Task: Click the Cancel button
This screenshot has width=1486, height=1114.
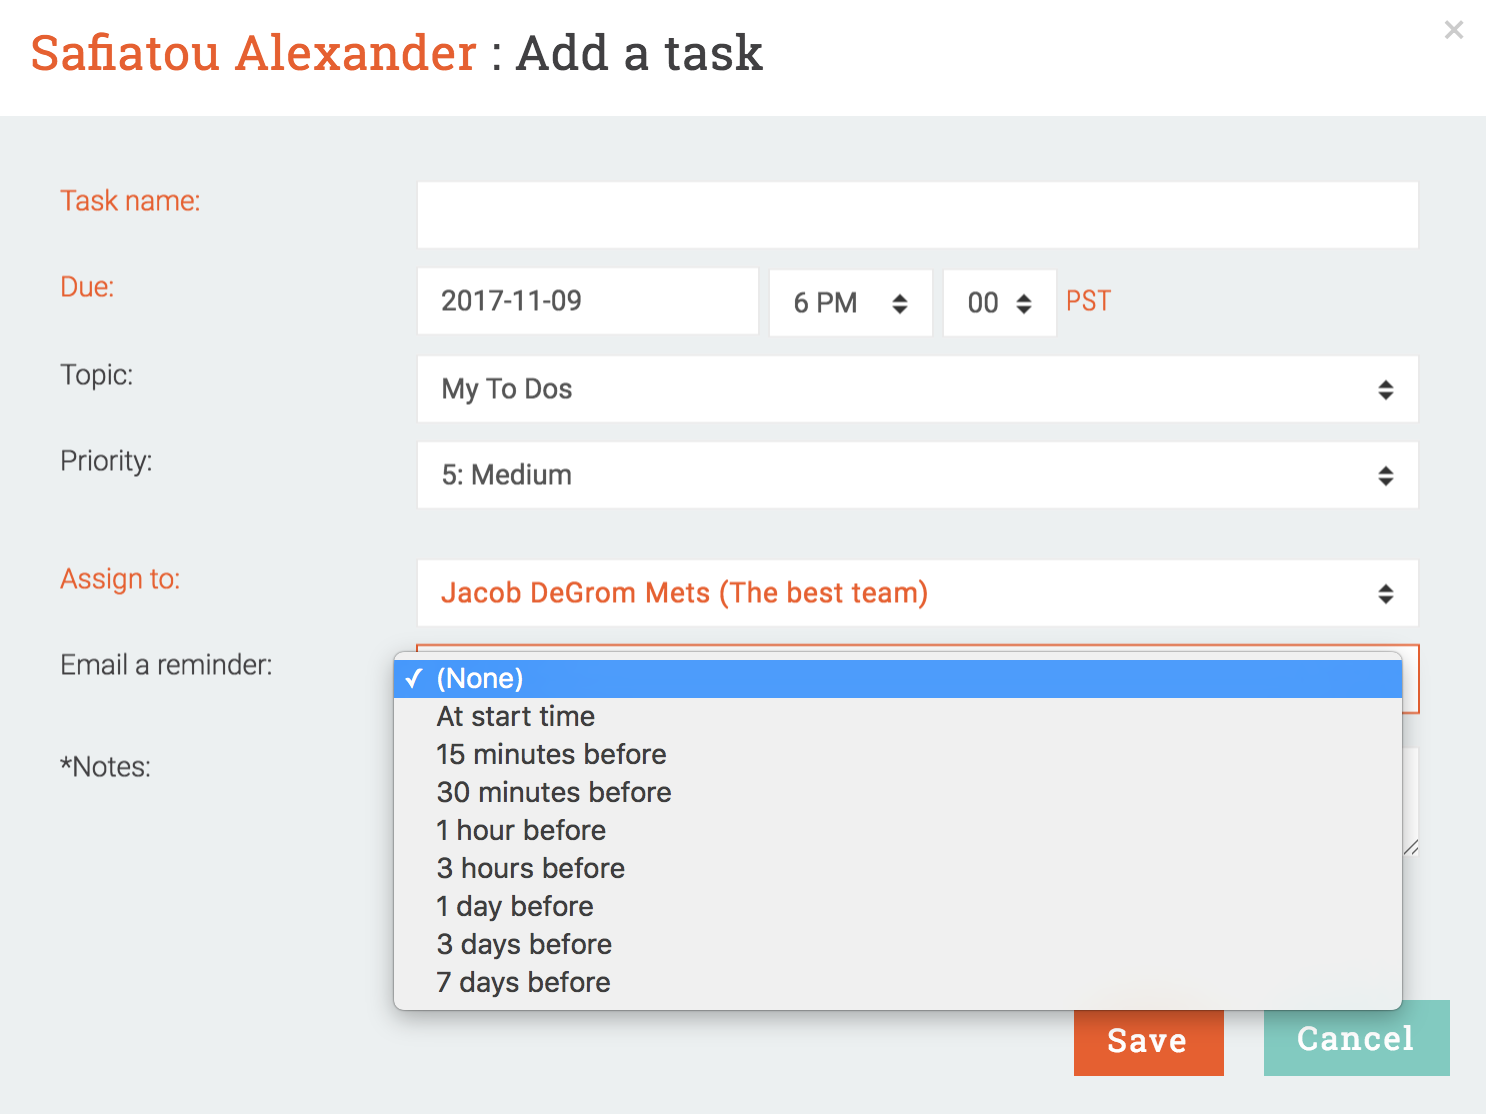Action: [x=1356, y=1039]
